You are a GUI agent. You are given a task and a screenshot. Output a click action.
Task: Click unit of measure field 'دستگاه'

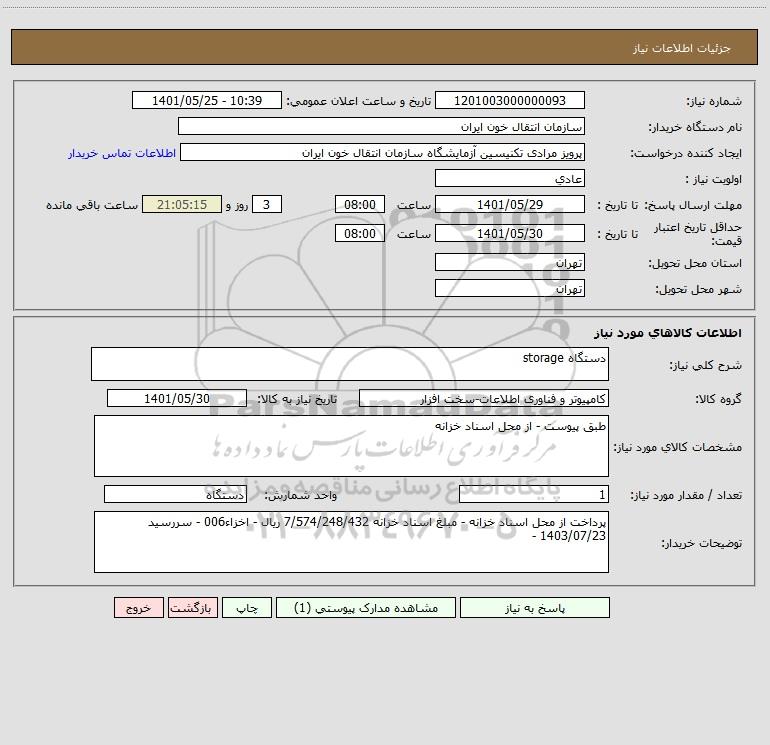[x=175, y=494]
